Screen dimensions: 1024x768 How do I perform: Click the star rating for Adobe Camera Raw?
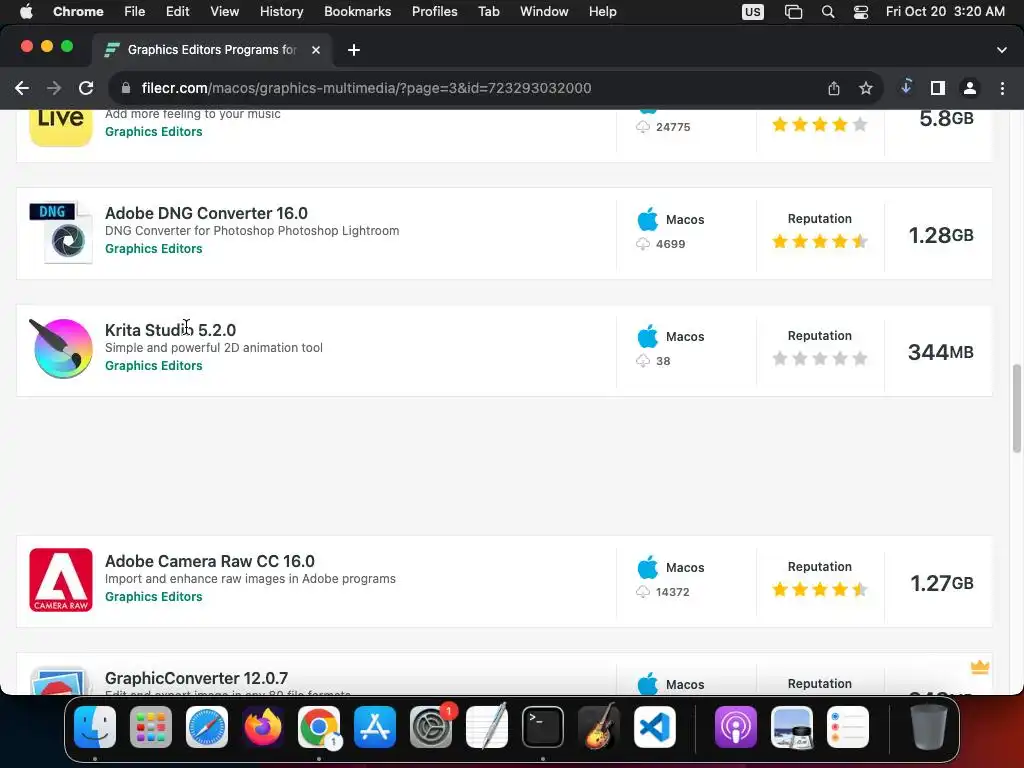[x=820, y=590]
